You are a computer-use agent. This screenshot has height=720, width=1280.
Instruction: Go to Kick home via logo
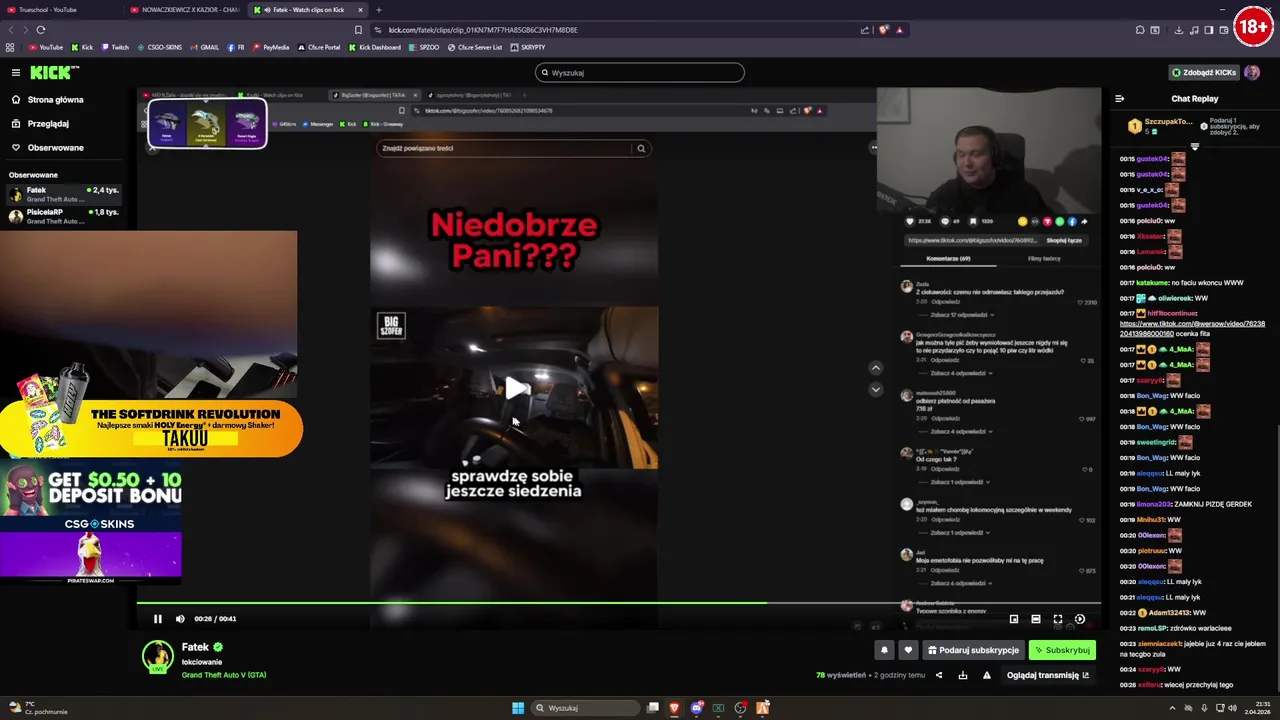coord(54,72)
